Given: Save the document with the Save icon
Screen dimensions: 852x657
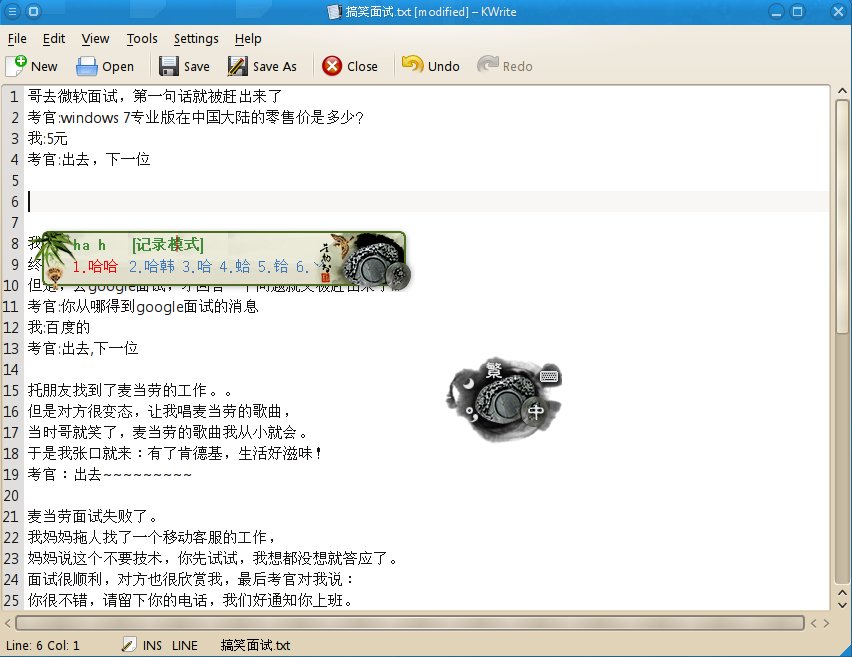Looking at the screenshot, I should 169,66.
